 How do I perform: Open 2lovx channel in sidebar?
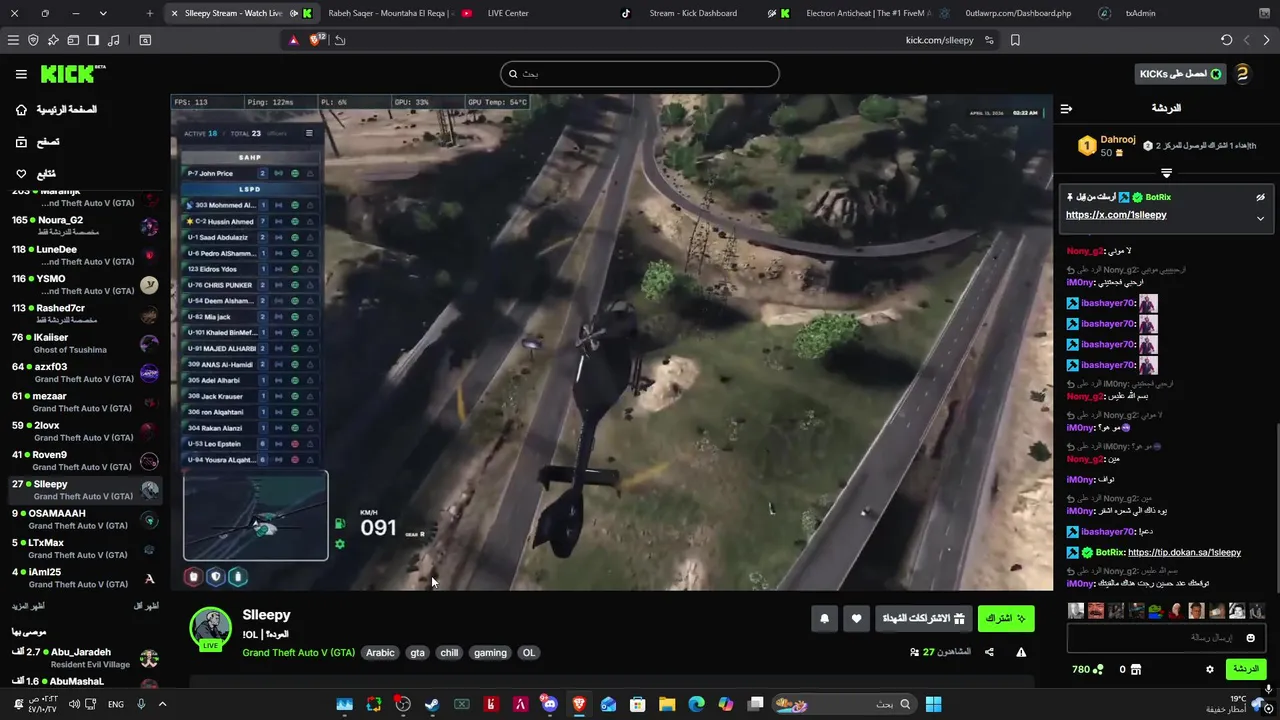pos(85,431)
